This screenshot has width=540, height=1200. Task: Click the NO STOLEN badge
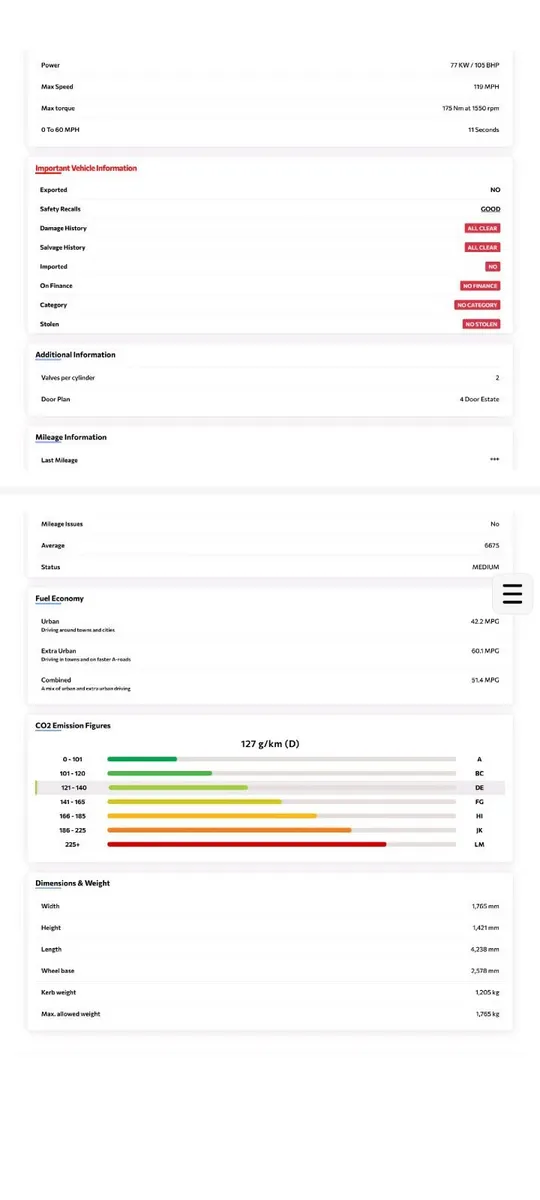(481, 324)
